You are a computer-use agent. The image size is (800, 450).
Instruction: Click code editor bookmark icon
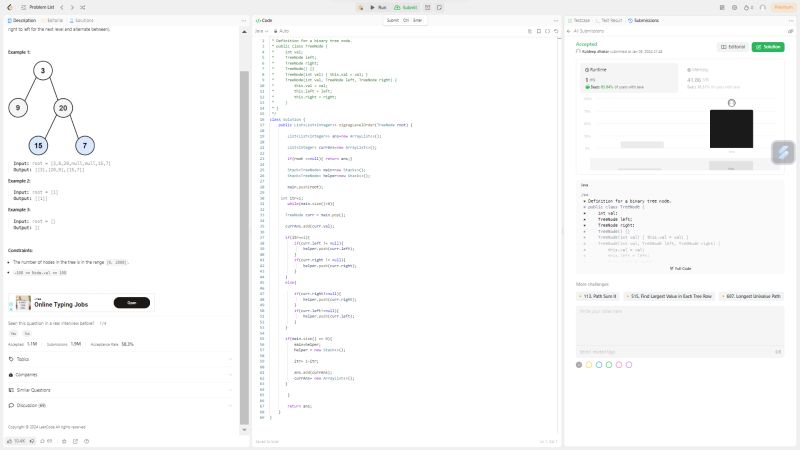(538, 31)
